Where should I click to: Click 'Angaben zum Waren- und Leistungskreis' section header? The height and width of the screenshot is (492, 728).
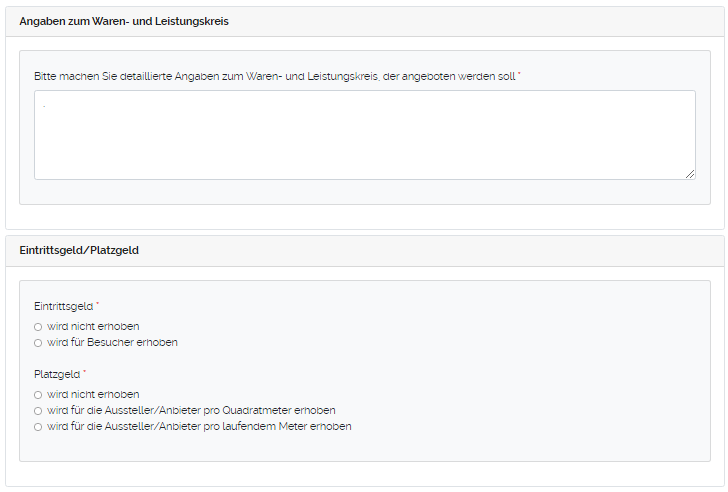coord(124,21)
